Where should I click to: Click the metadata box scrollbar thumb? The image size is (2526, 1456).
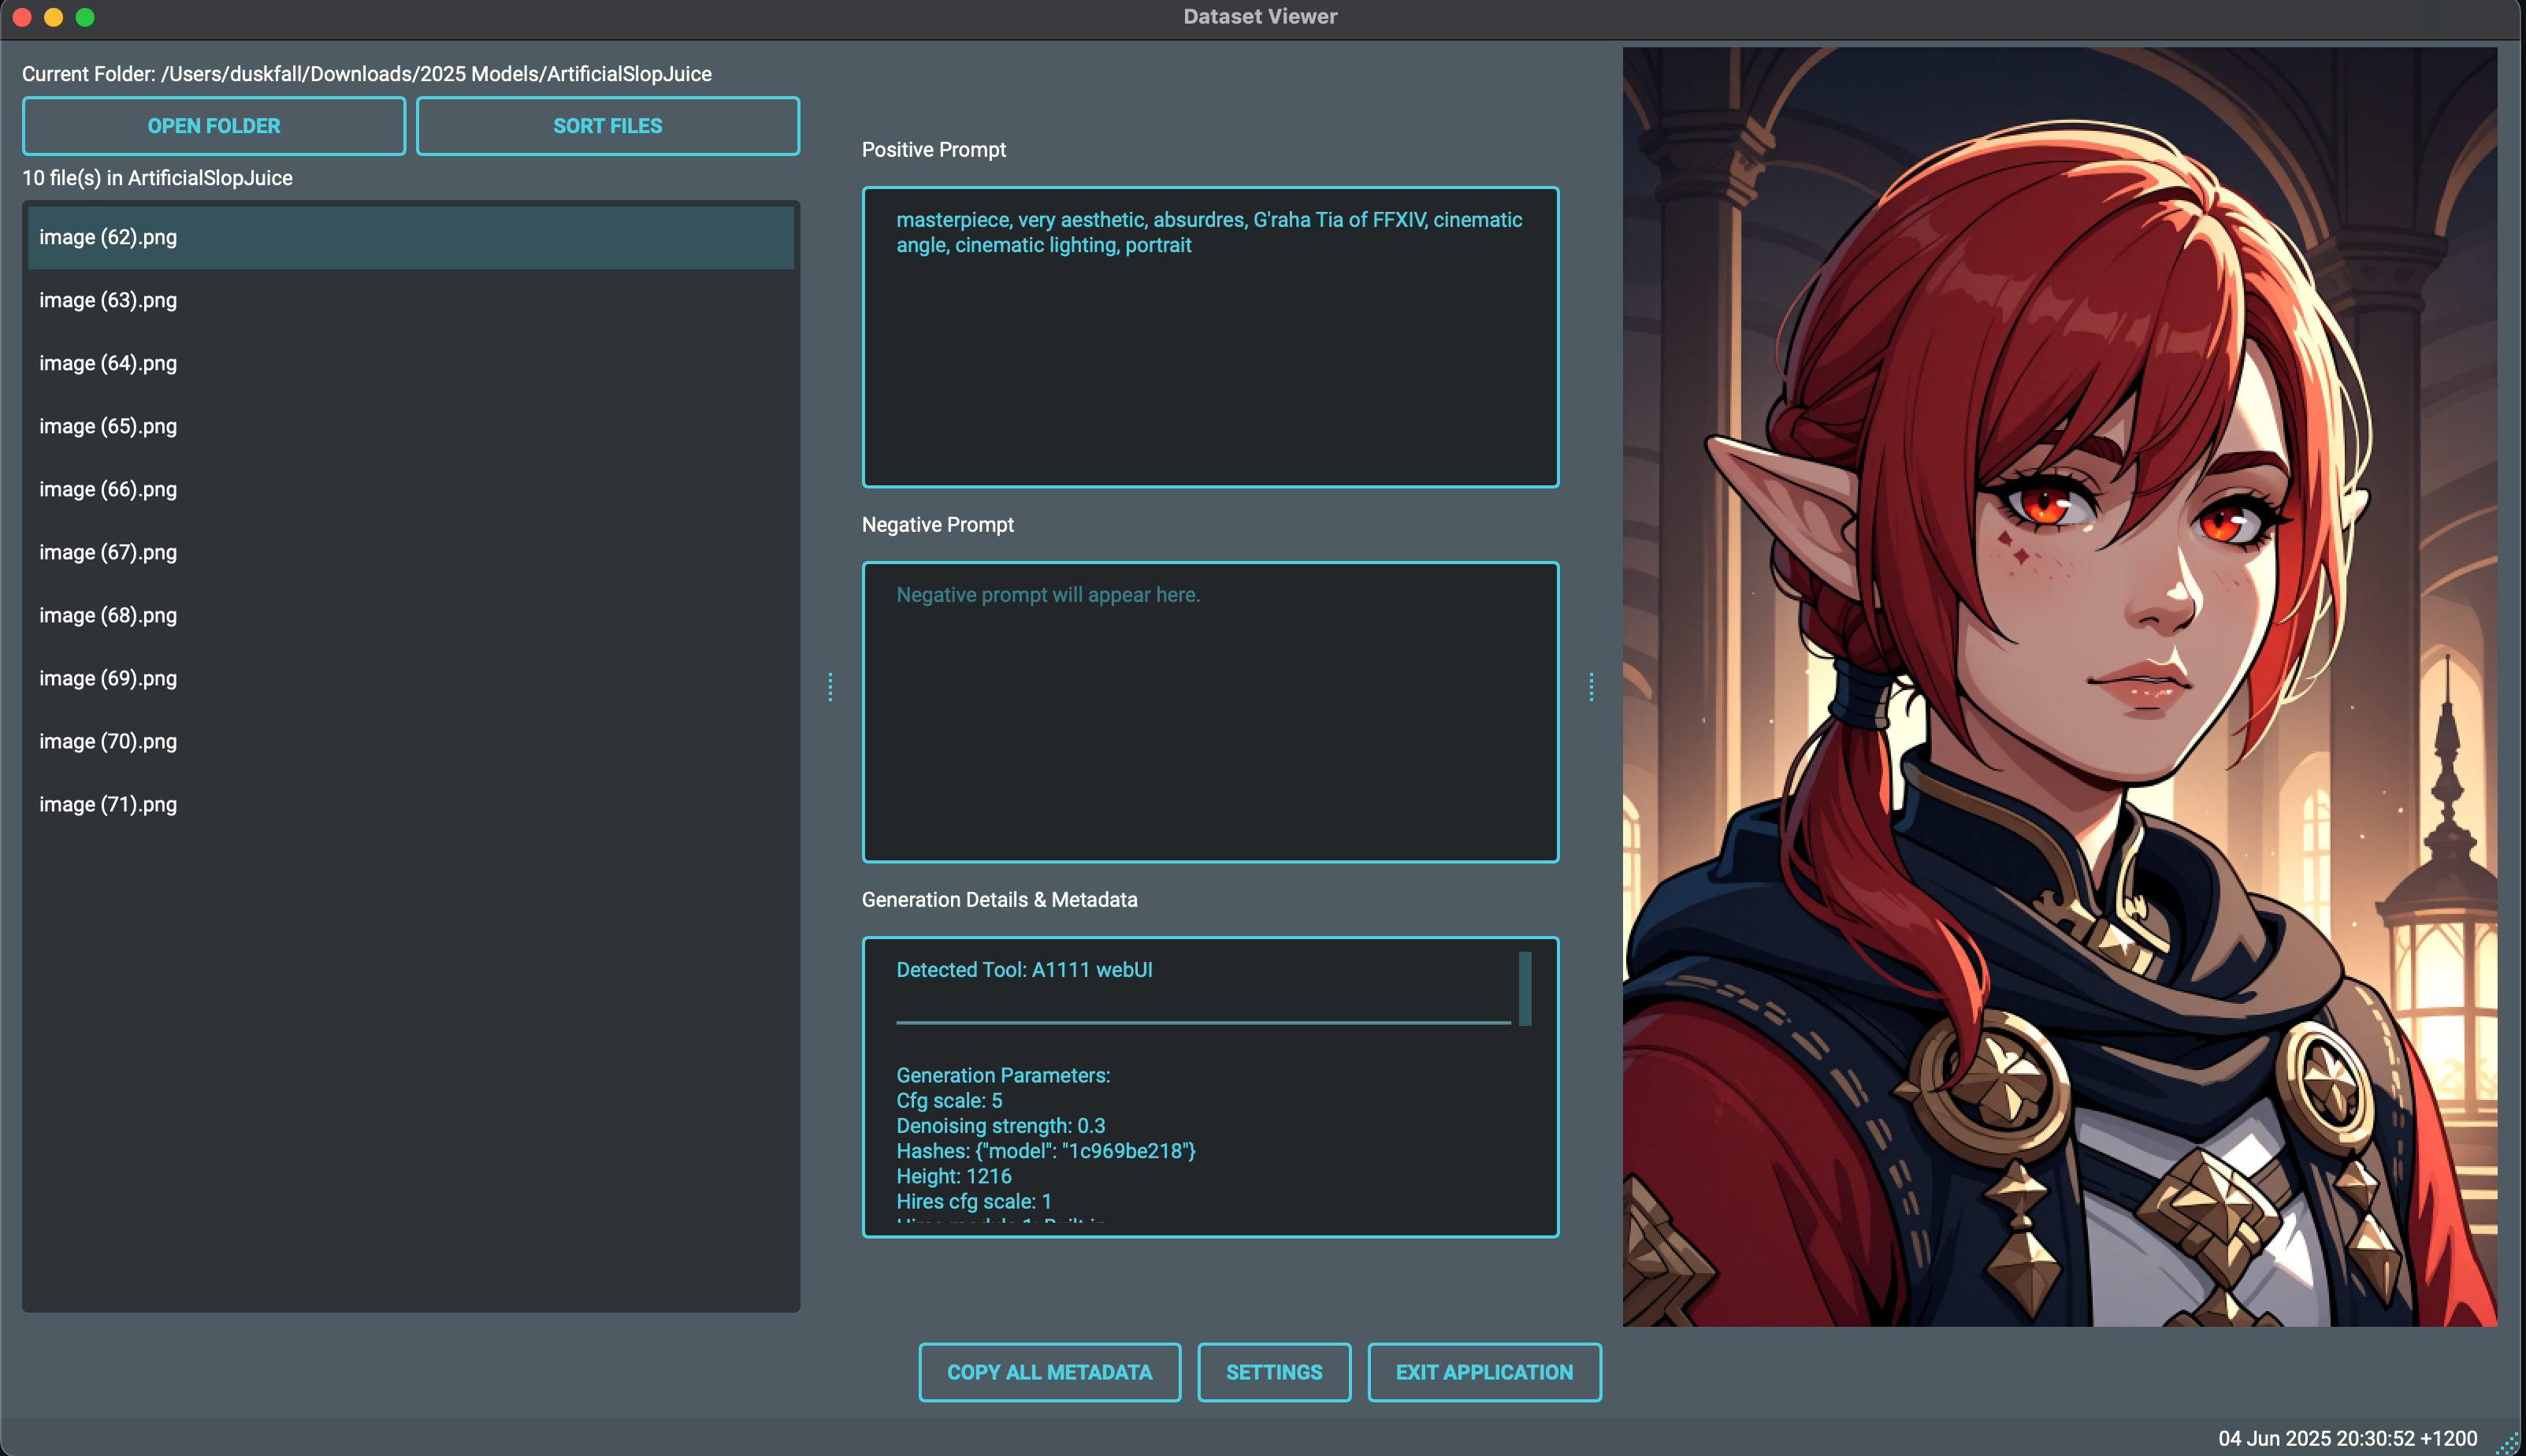pos(1524,988)
